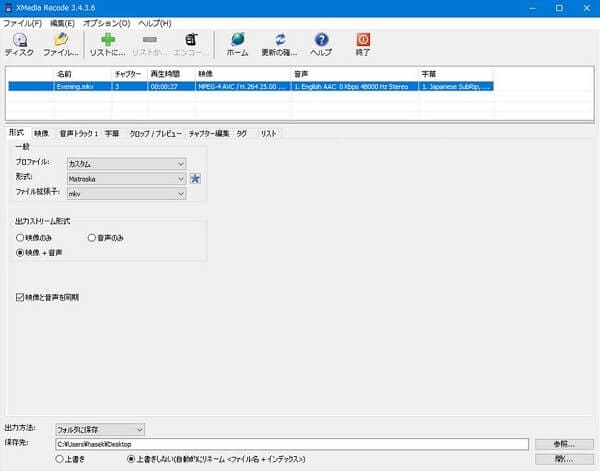Click the 00:00:27 duration cell

click(164, 86)
